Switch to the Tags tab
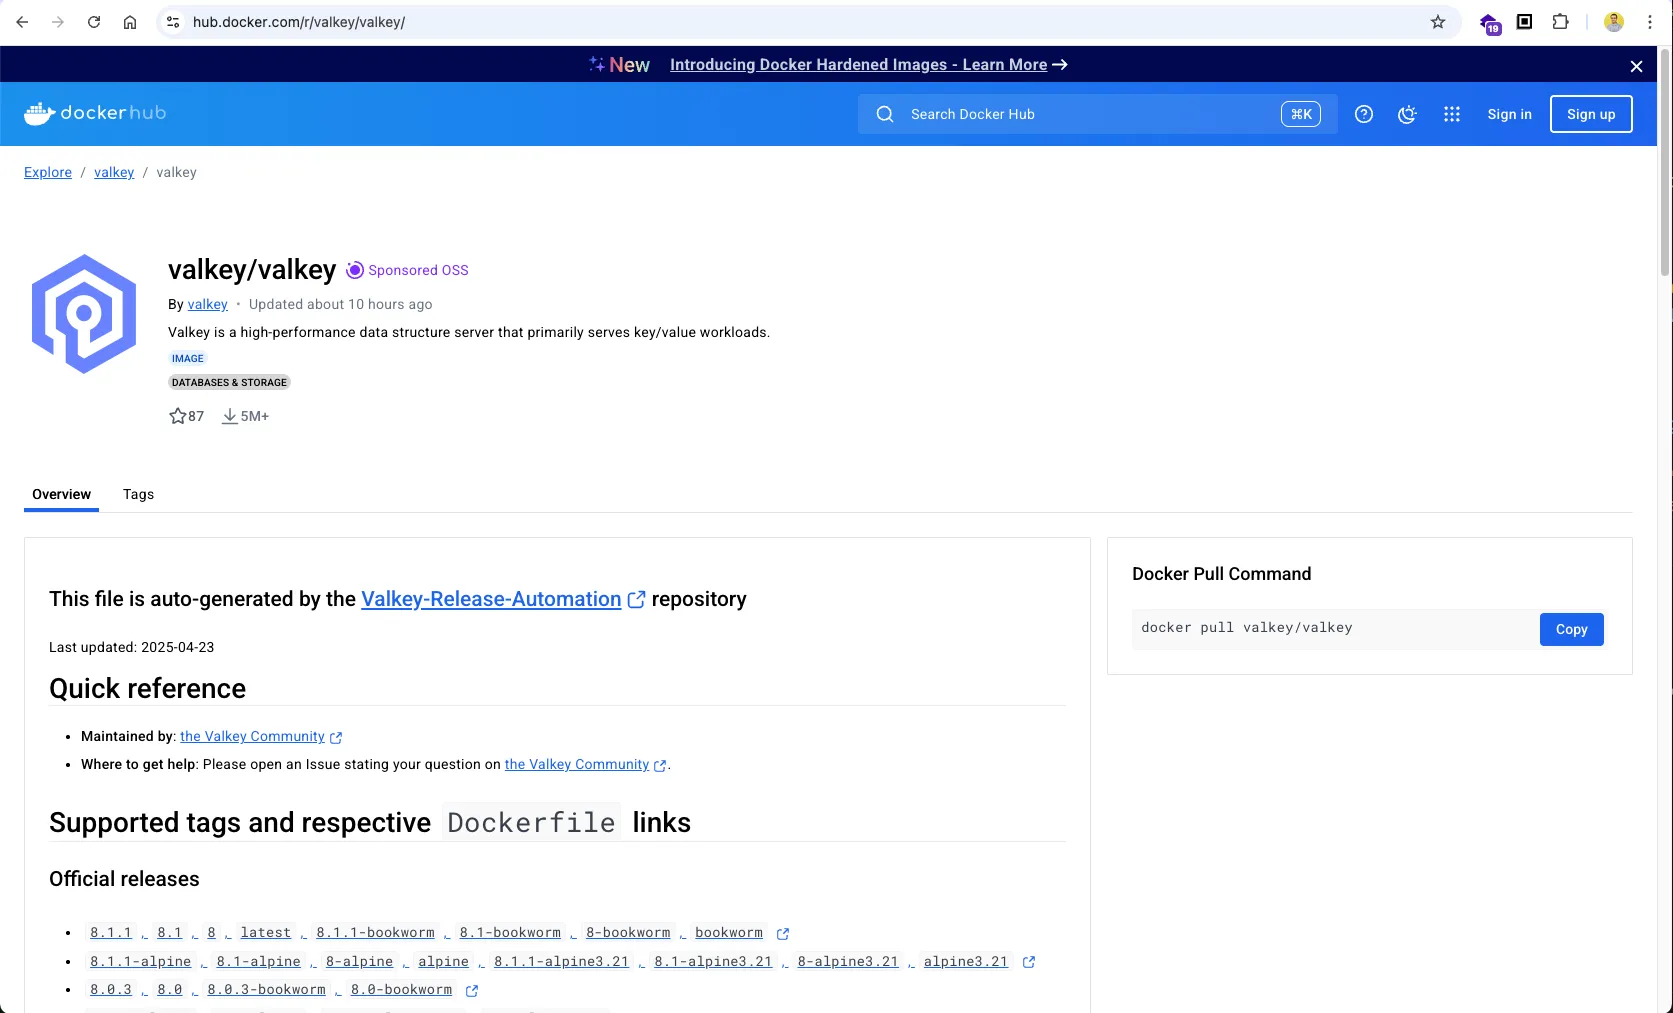Image resolution: width=1673 pixels, height=1013 pixels. point(138,494)
